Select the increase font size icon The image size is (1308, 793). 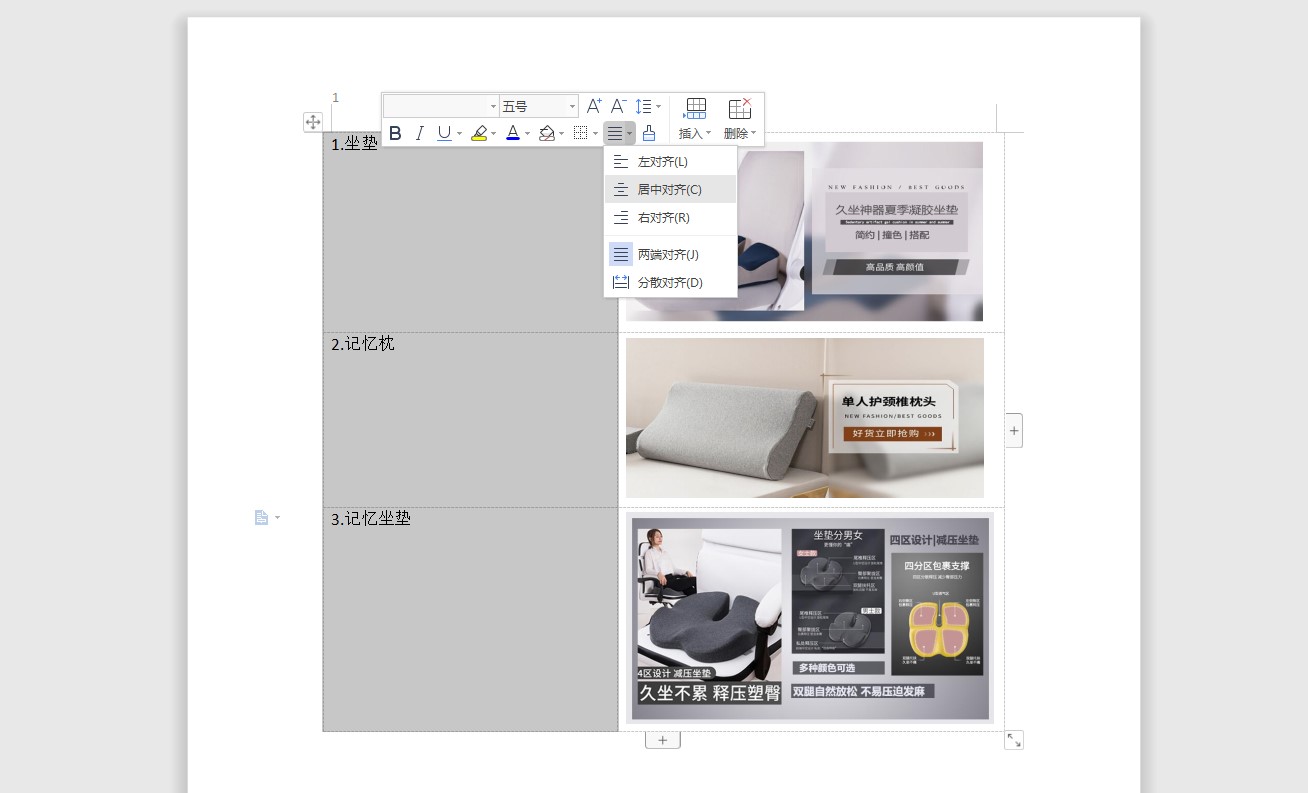coord(593,105)
